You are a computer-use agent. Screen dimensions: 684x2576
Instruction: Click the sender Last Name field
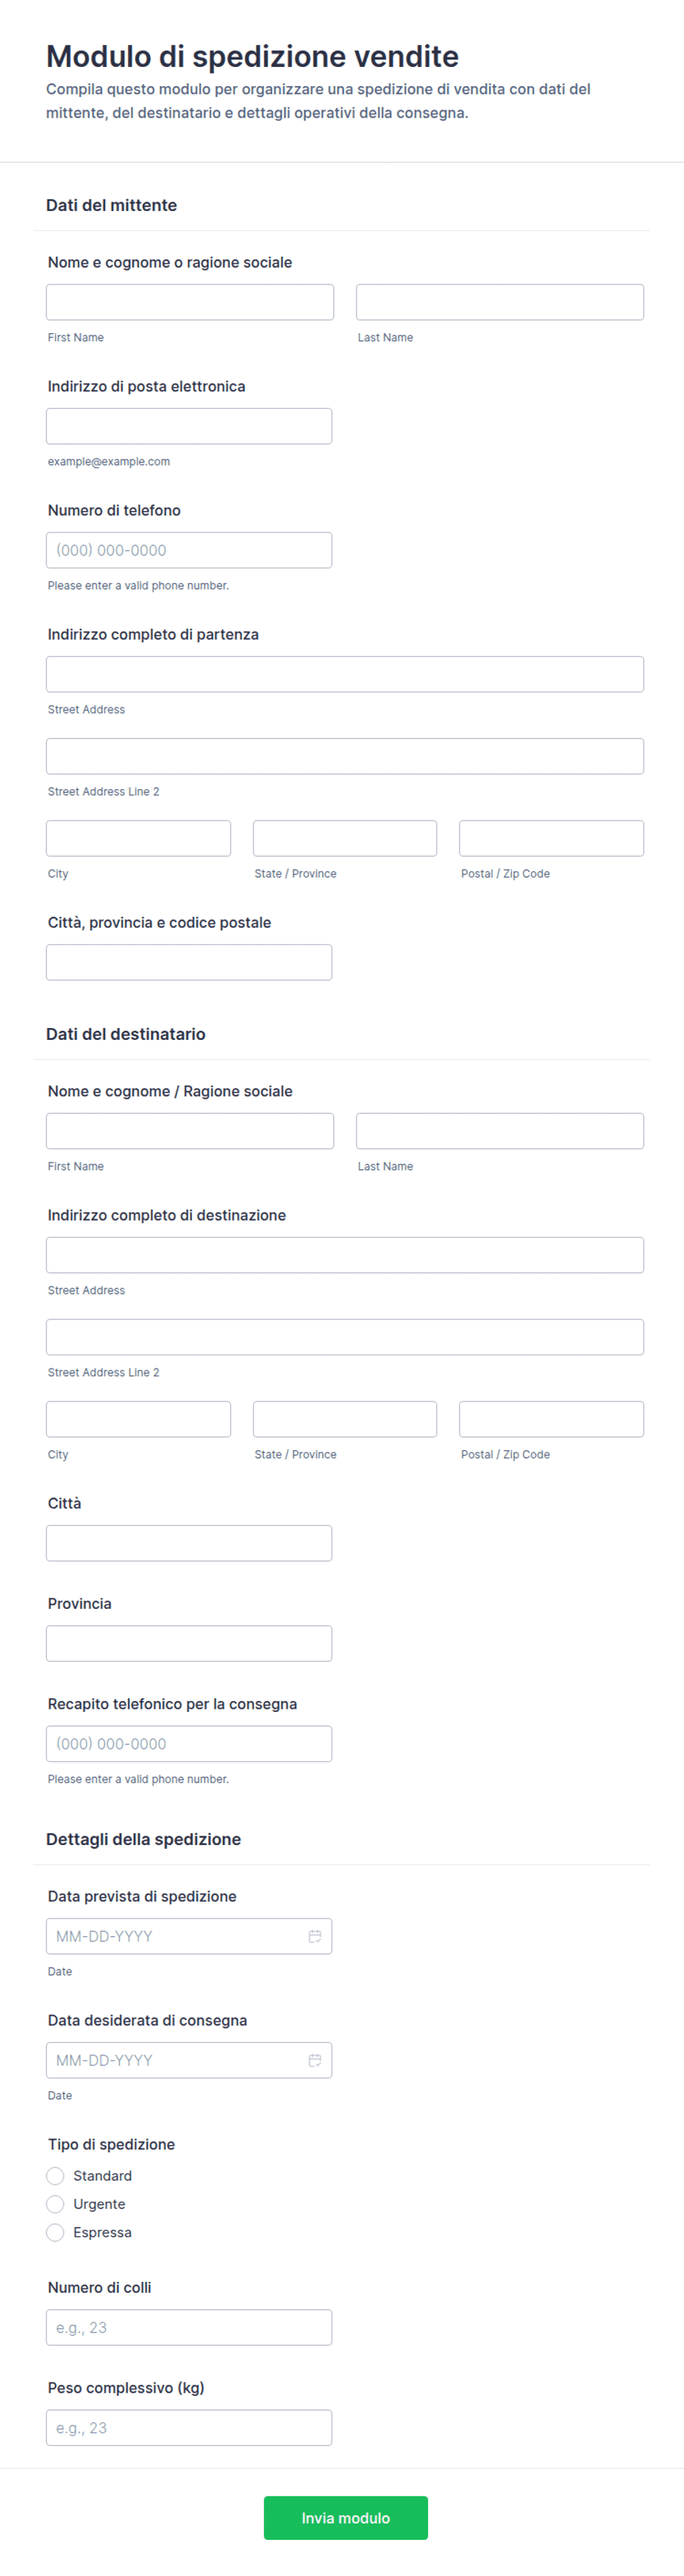tap(500, 302)
